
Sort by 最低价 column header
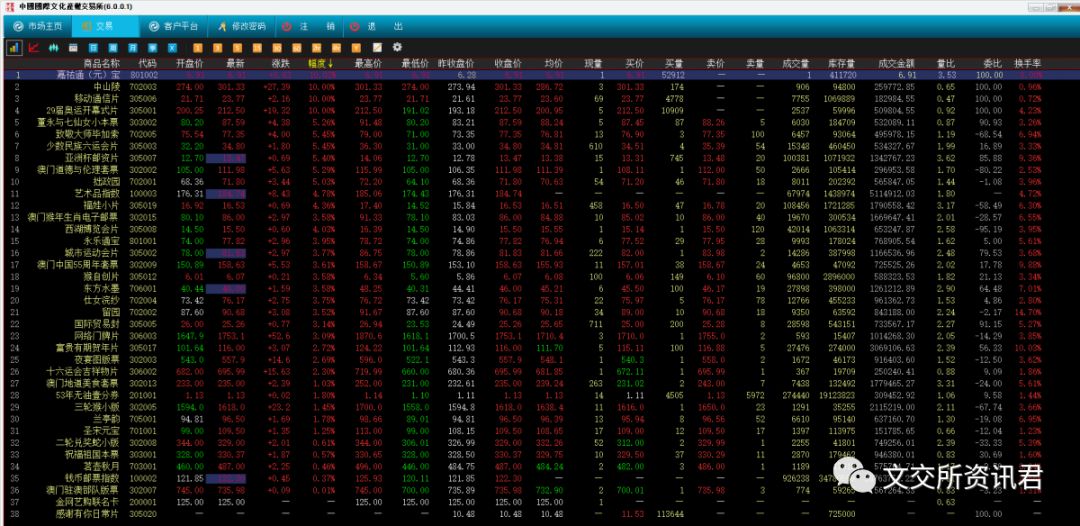(x=415, y=63)
